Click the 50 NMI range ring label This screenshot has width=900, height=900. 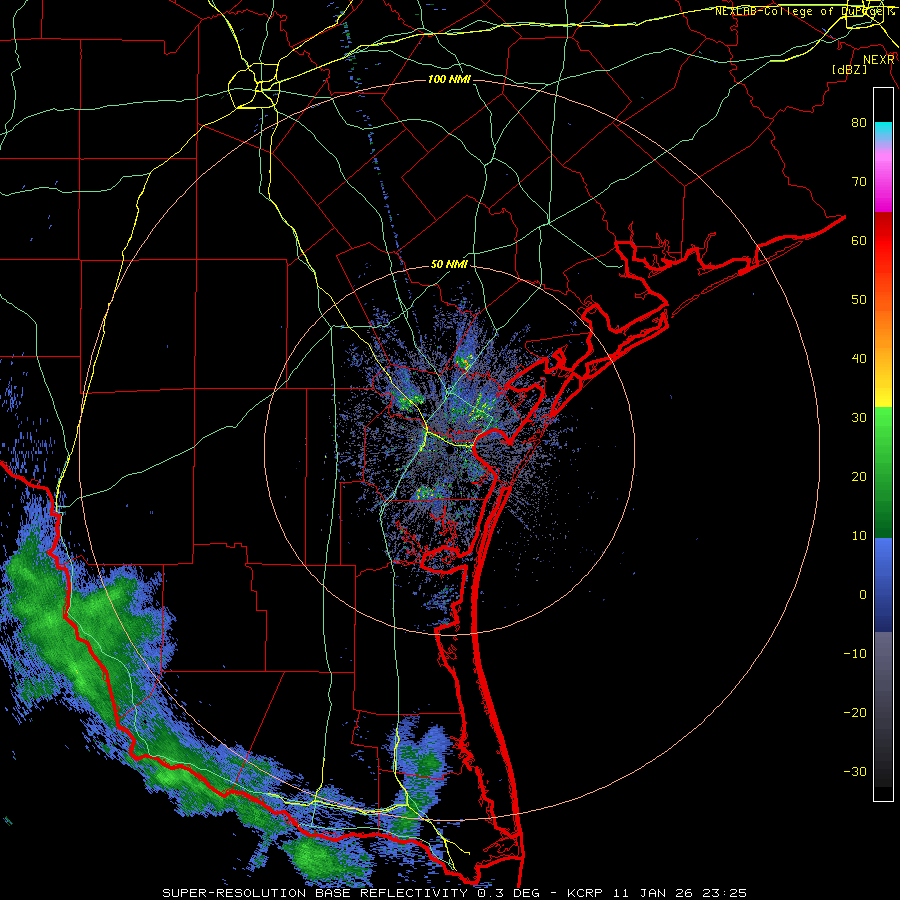(449, 265)
